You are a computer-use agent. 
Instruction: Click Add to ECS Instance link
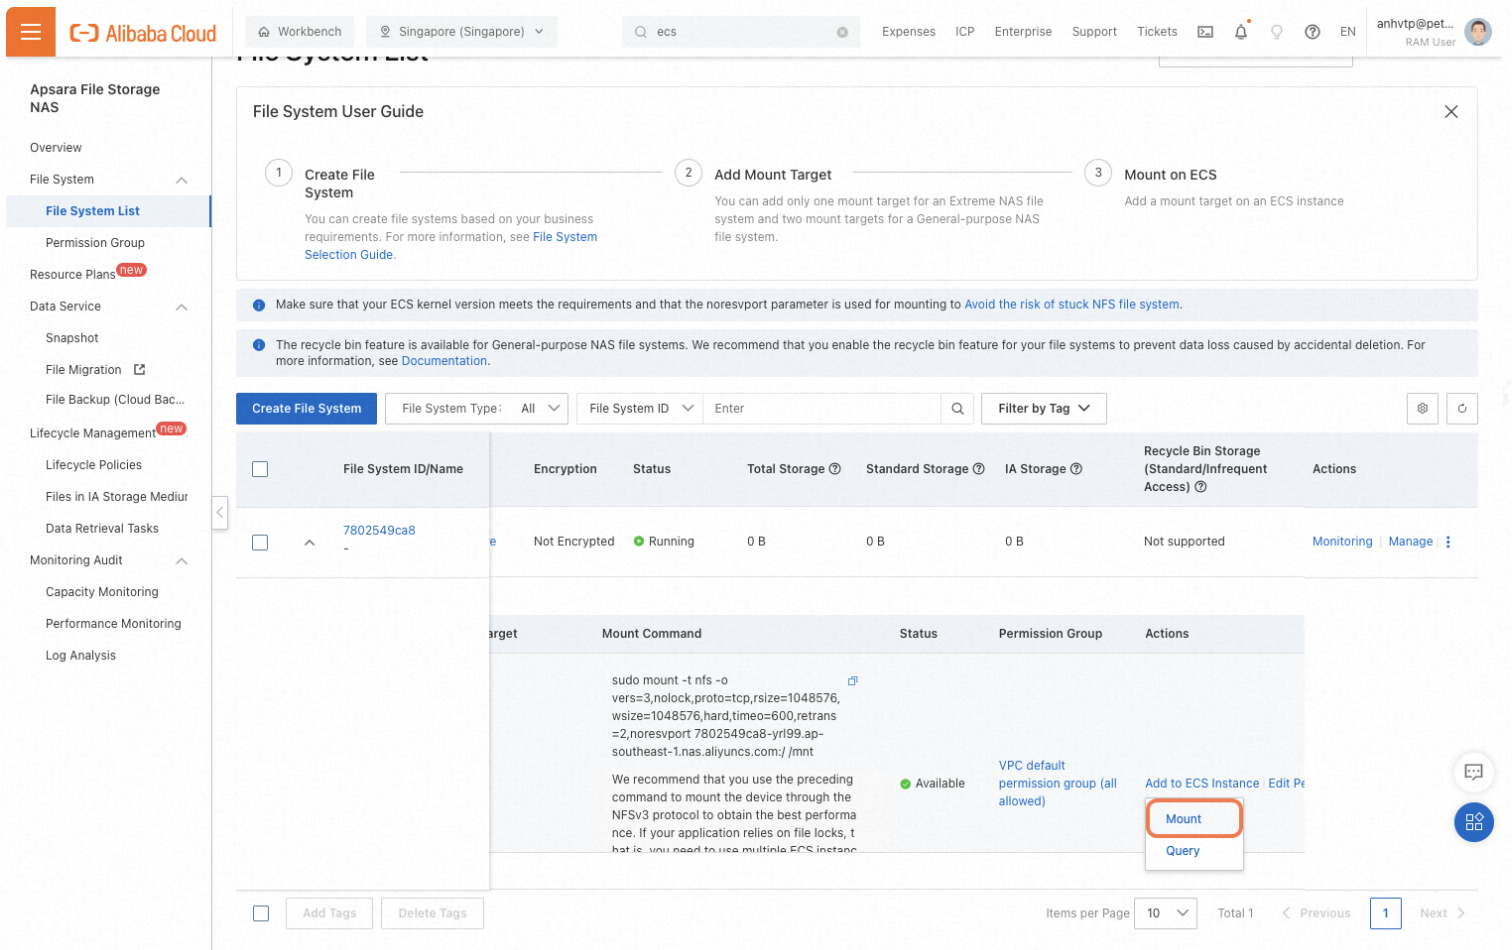pos(1201,783)
